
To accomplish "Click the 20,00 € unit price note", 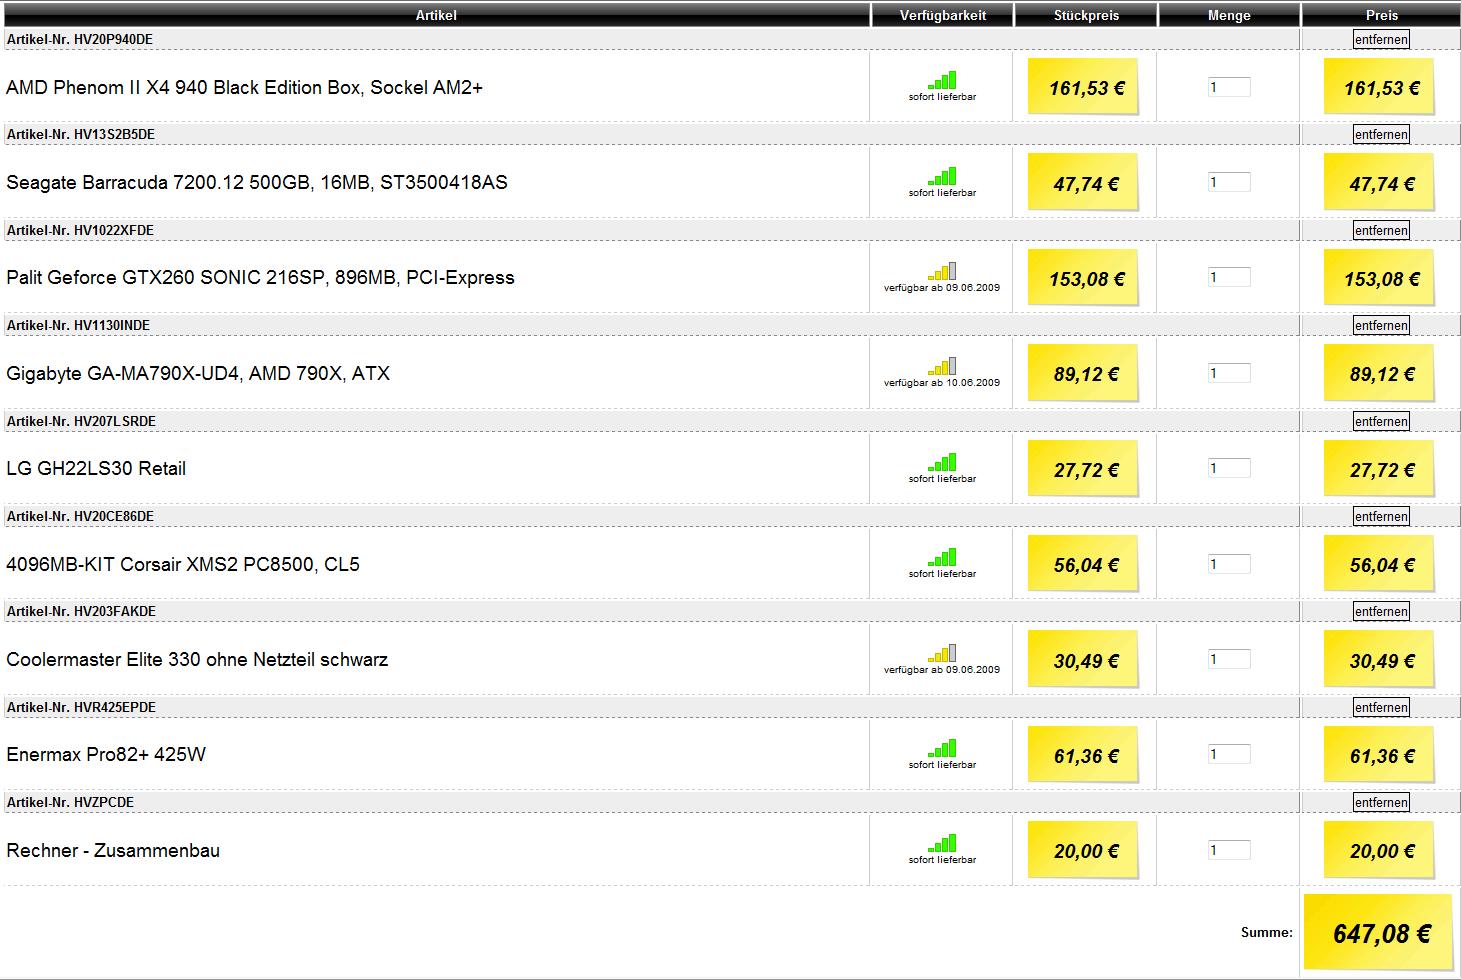I will click(1084, 850).
